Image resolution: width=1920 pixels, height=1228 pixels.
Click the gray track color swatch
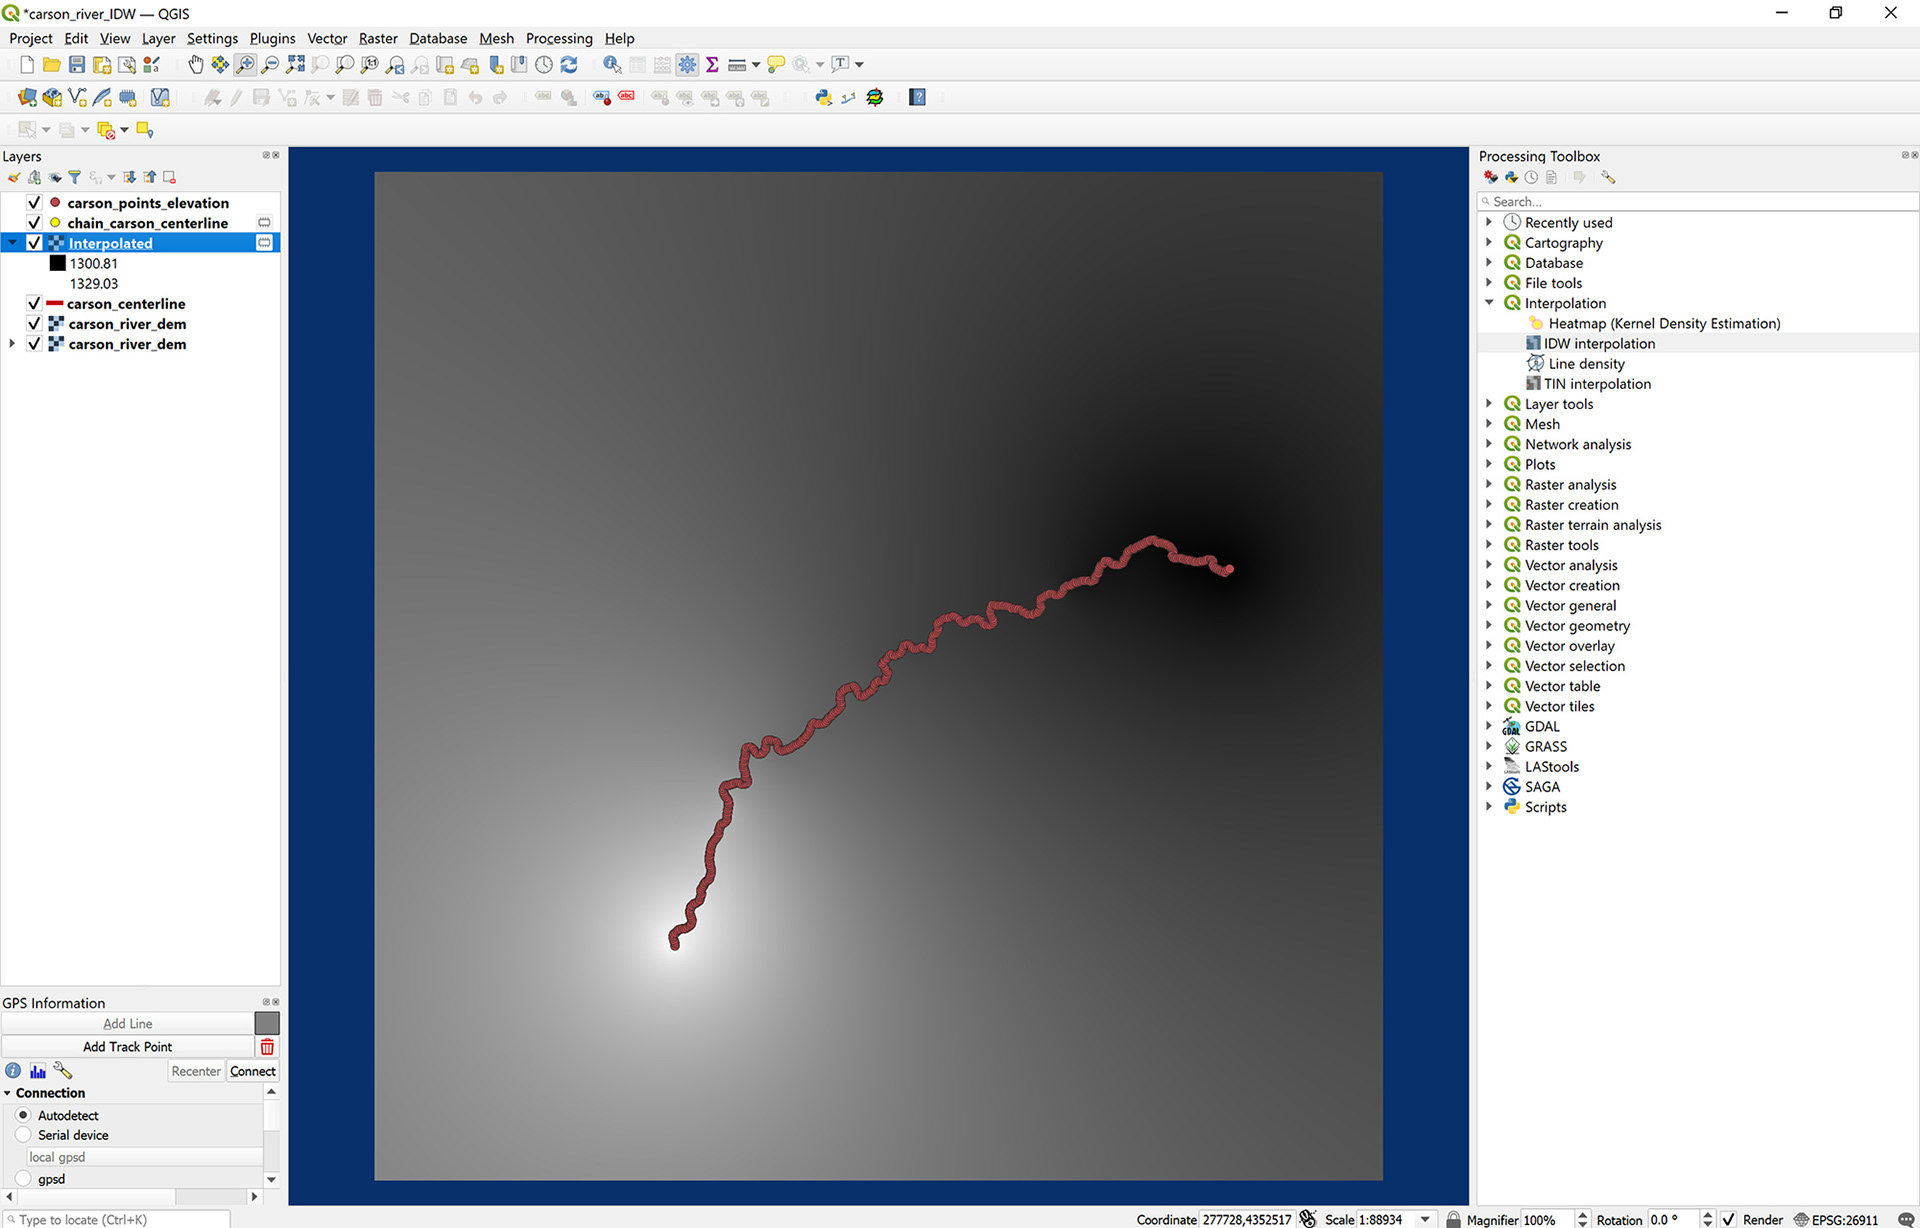coord(267,1023)
